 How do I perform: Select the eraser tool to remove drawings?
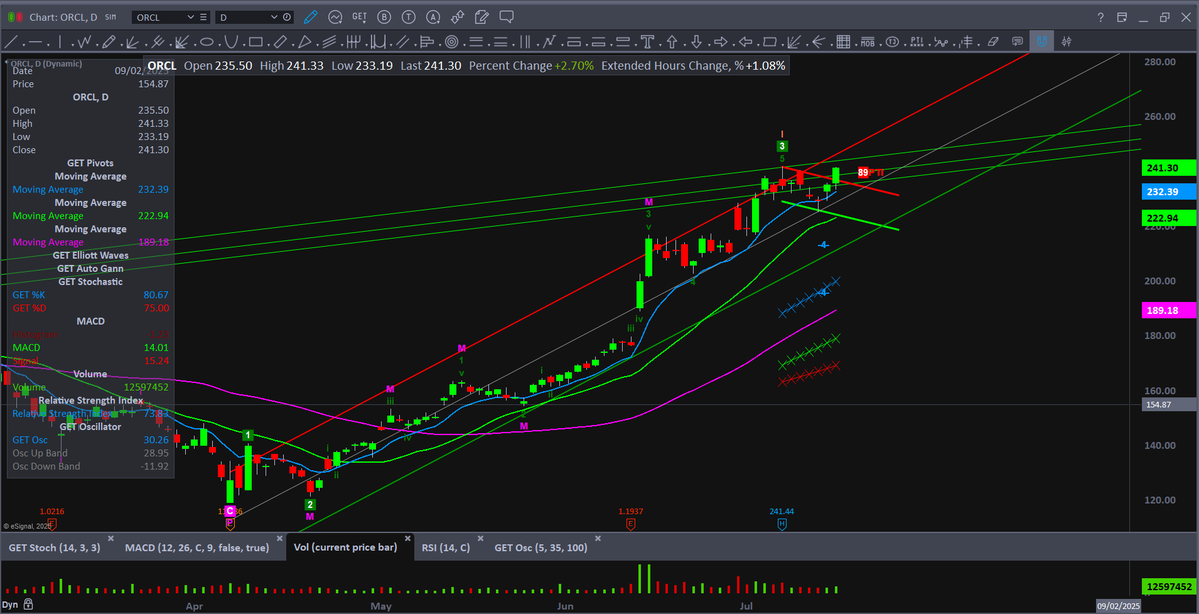click(x=993, y=41)
